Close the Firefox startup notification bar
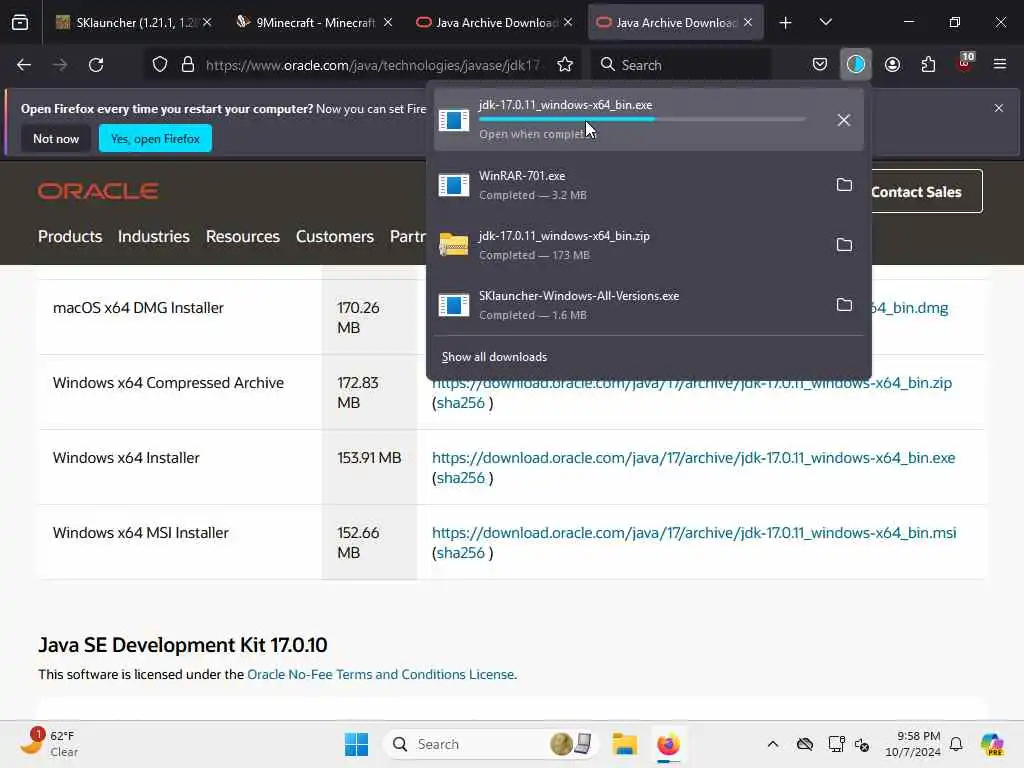This screenshot has height=768, width=1024. (x=999, y=108)
